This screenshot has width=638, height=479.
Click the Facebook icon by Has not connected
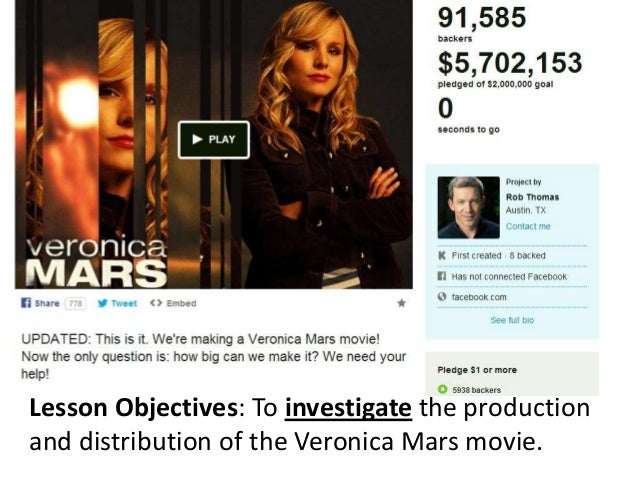[x=441, y=276]
